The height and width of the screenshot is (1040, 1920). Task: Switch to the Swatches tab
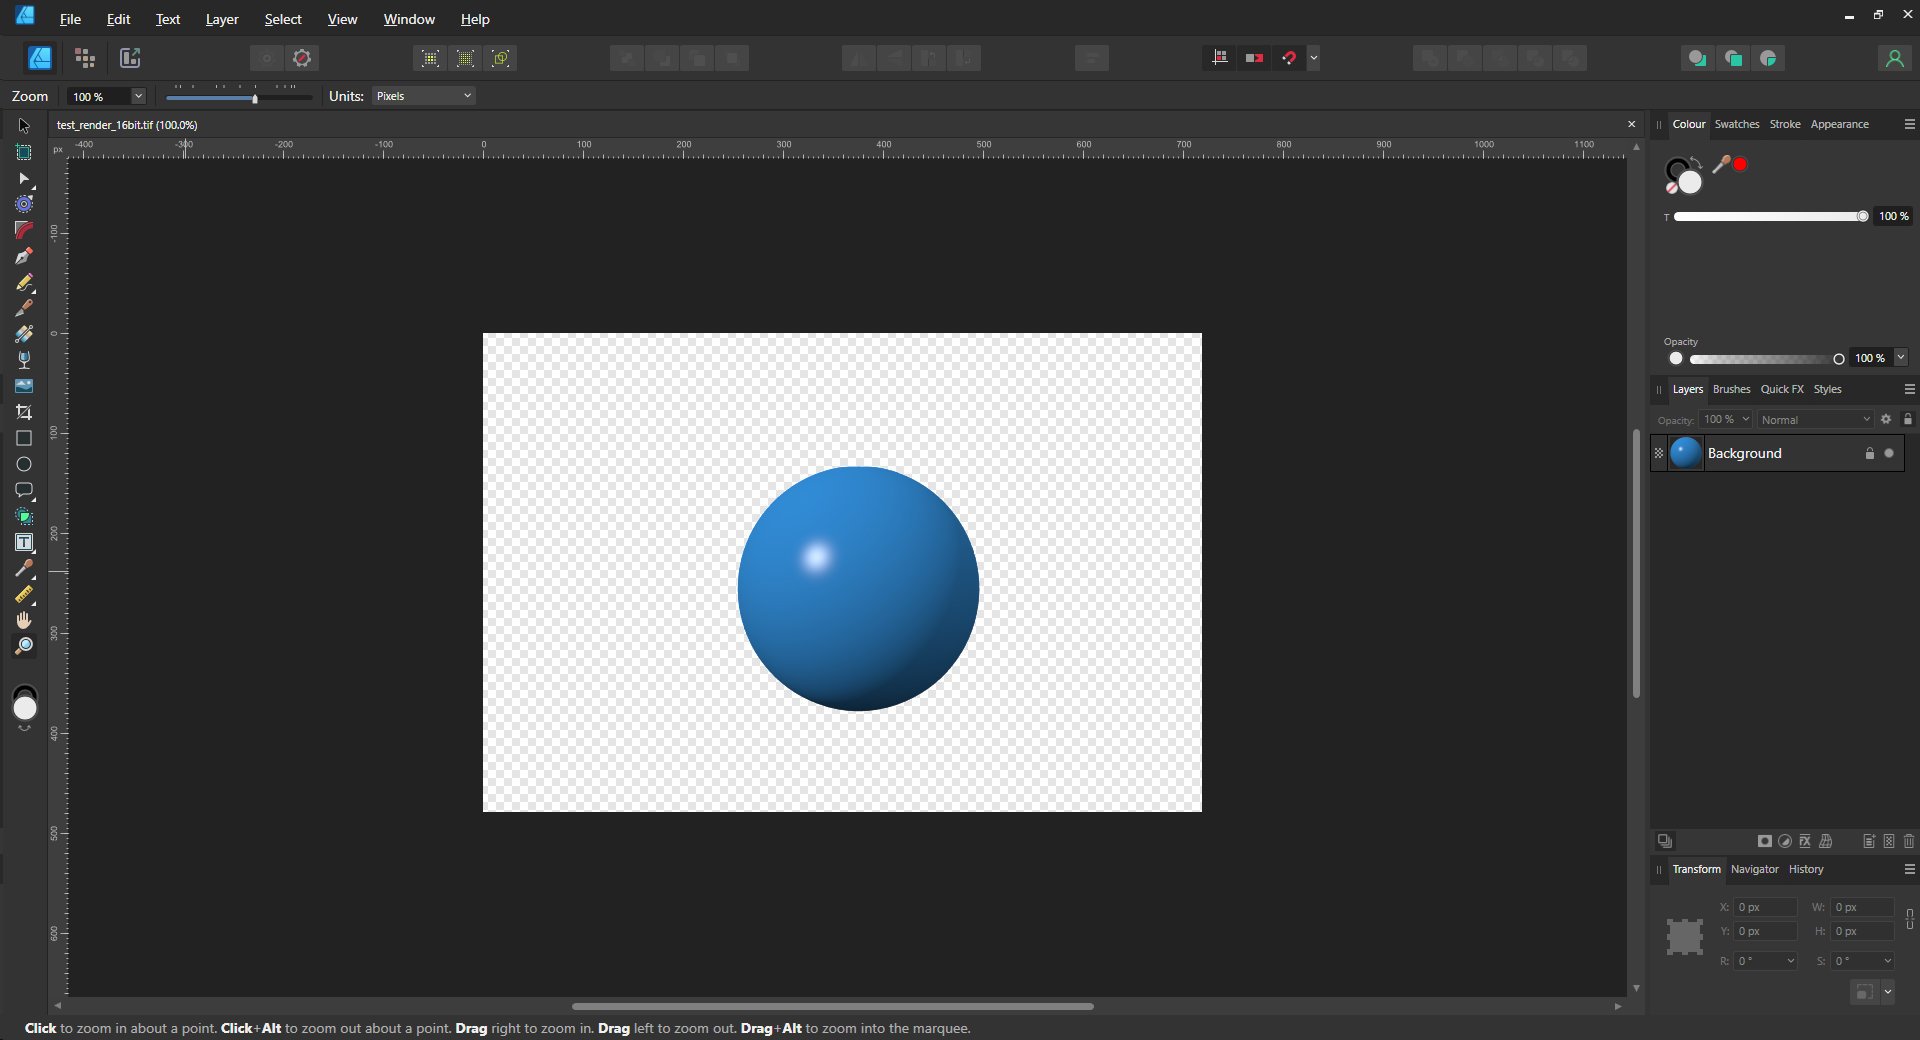1737,124
